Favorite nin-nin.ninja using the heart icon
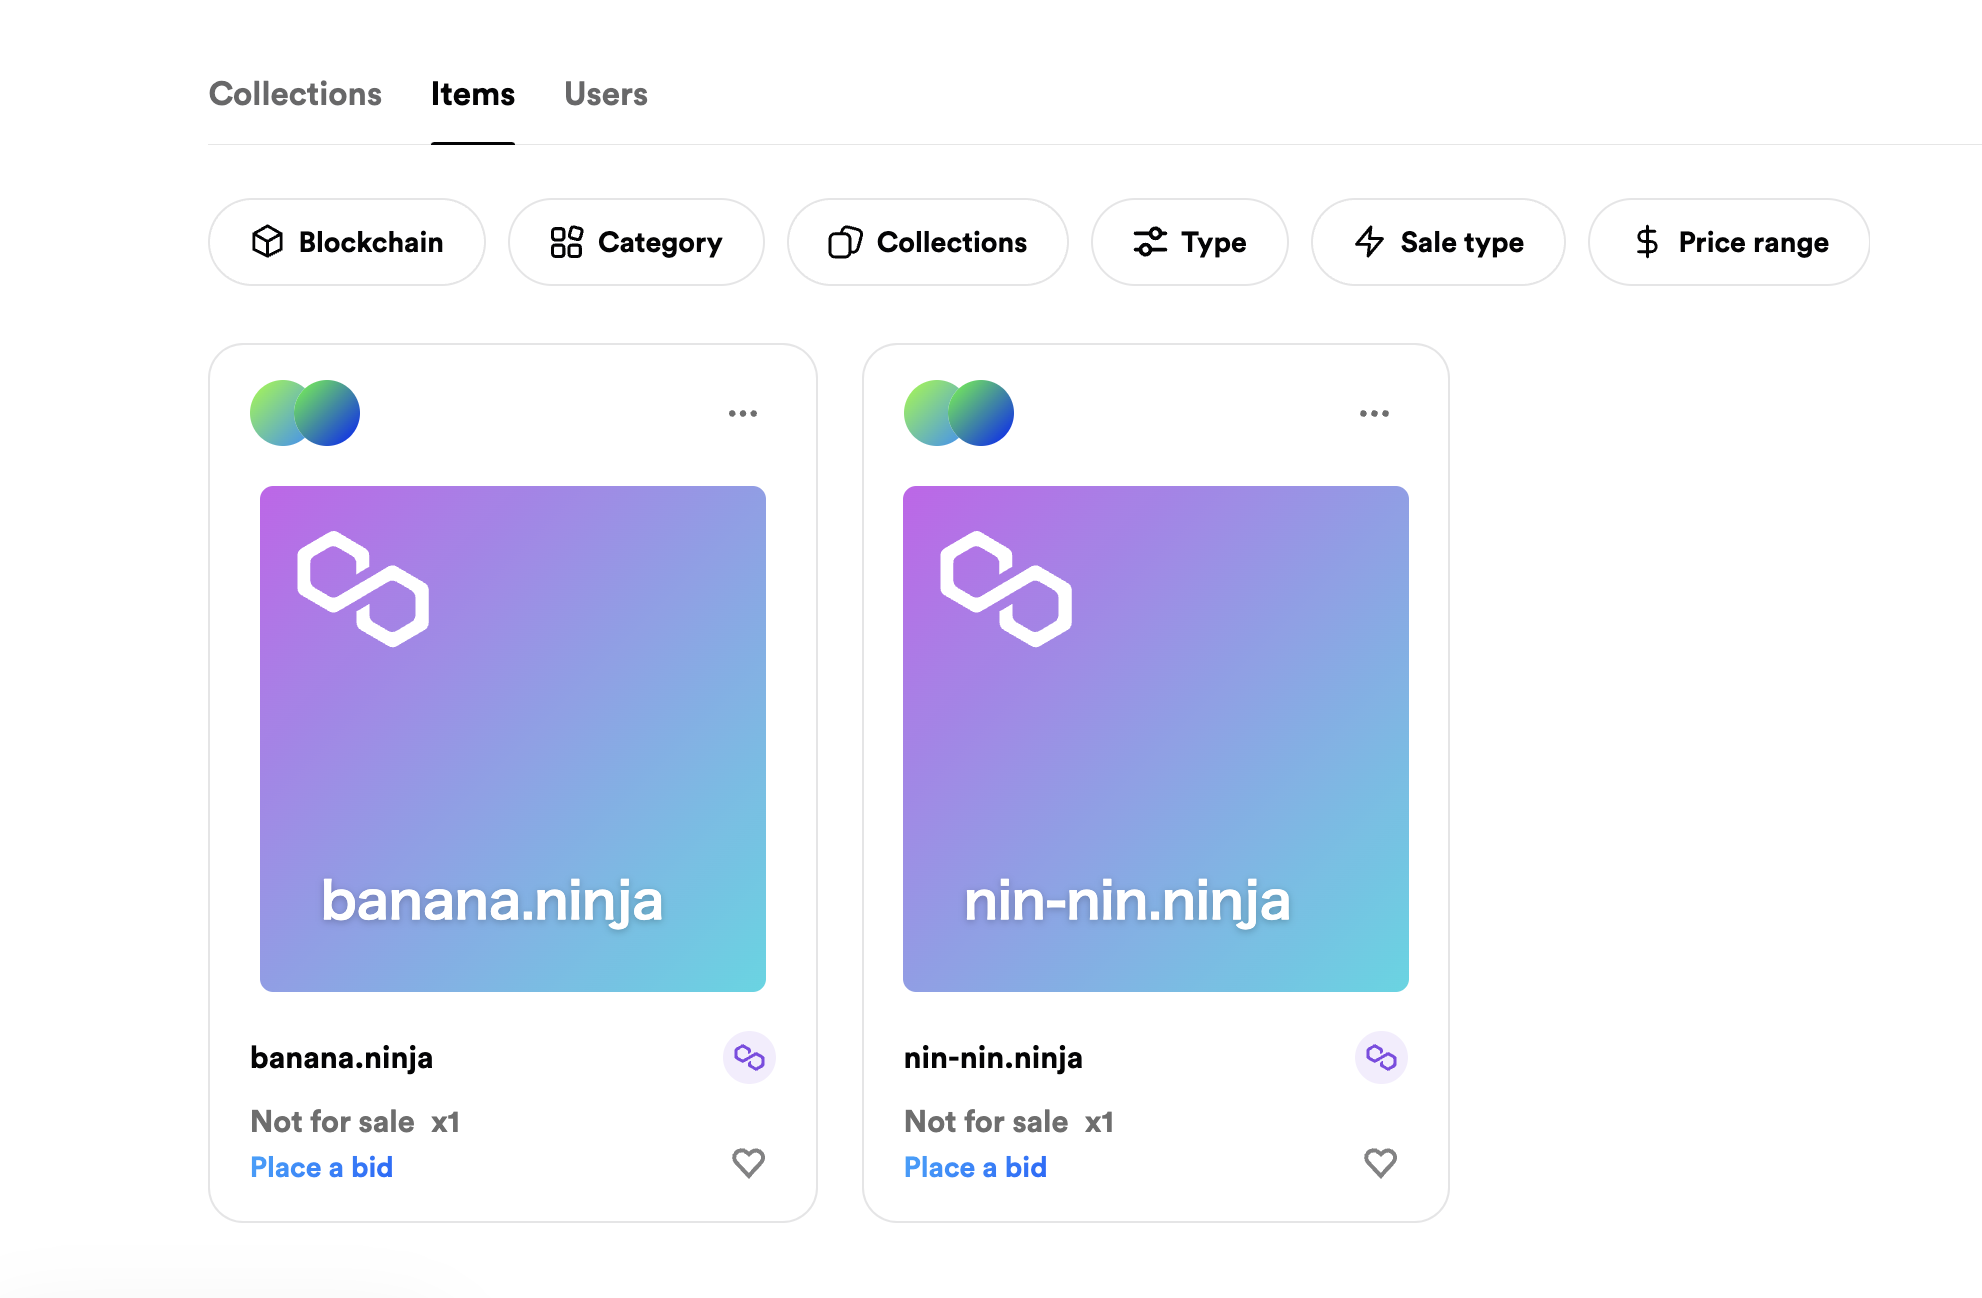Viewport: 1982px width, 1298px height. (1380, 1163)
